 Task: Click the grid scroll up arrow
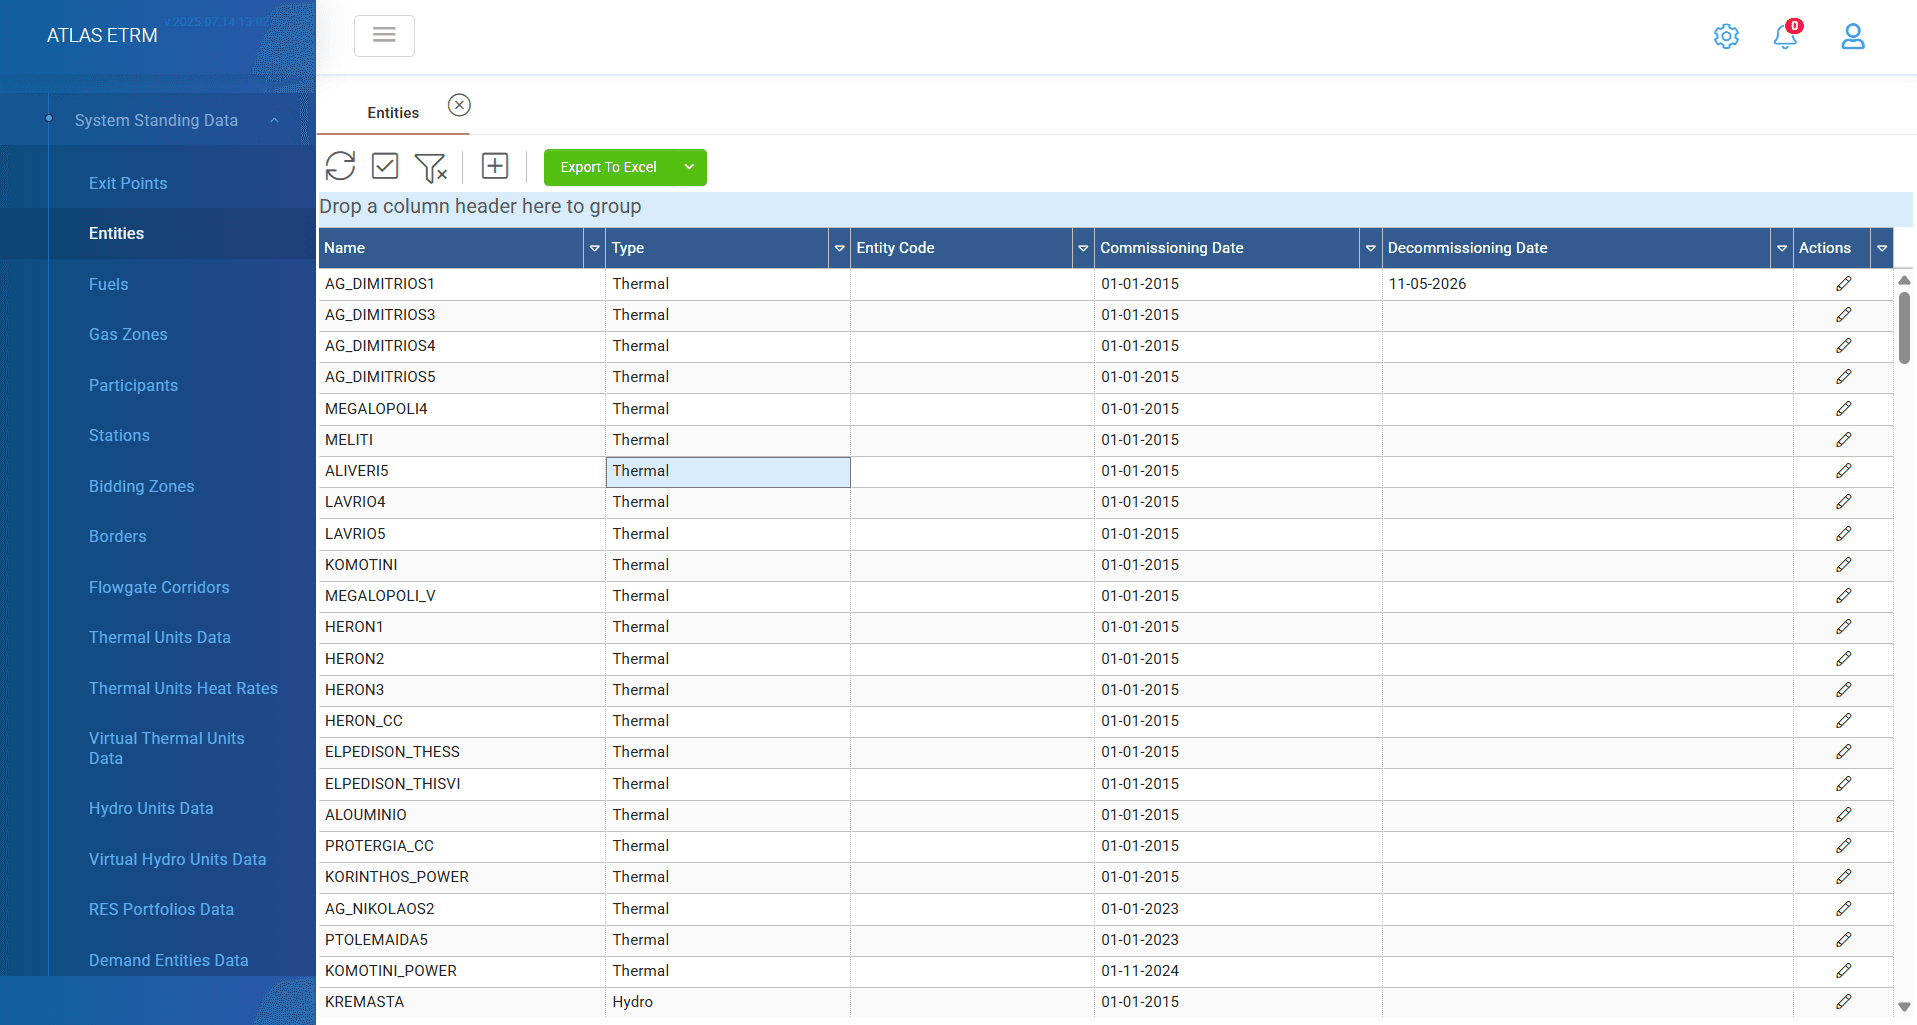coord(1904,280)
